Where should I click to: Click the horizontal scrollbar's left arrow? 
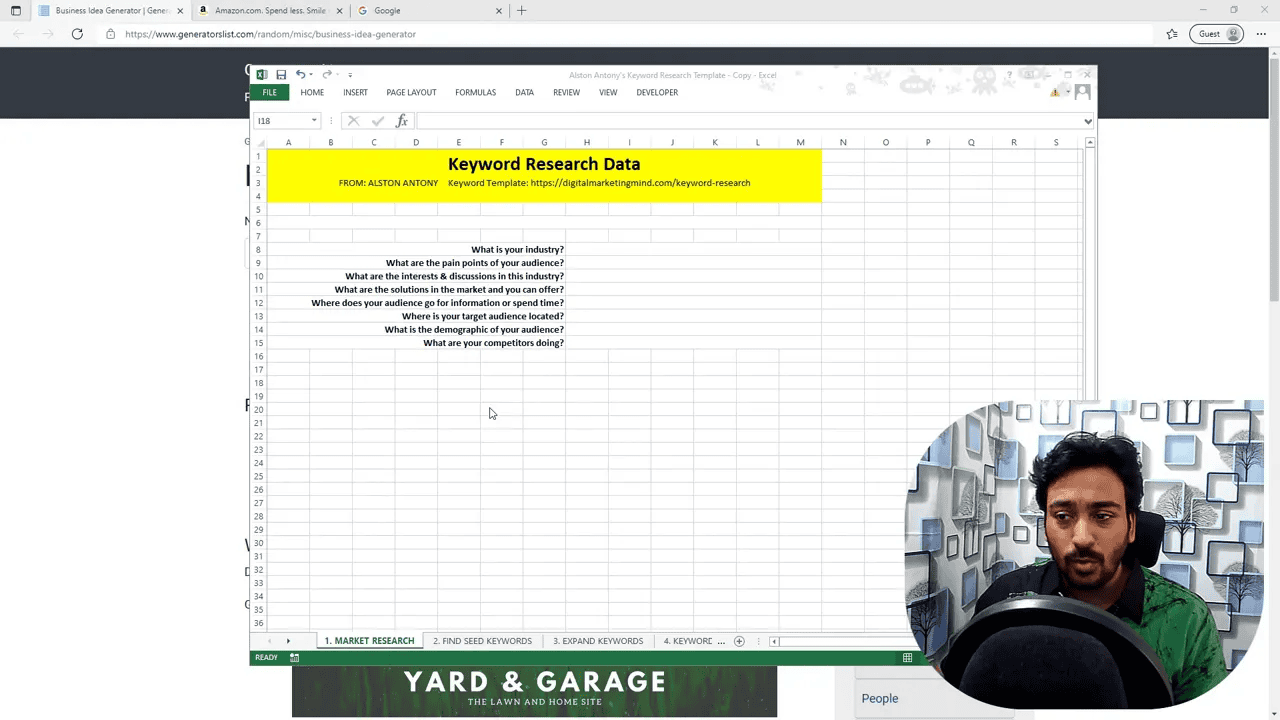coord(774,641)
